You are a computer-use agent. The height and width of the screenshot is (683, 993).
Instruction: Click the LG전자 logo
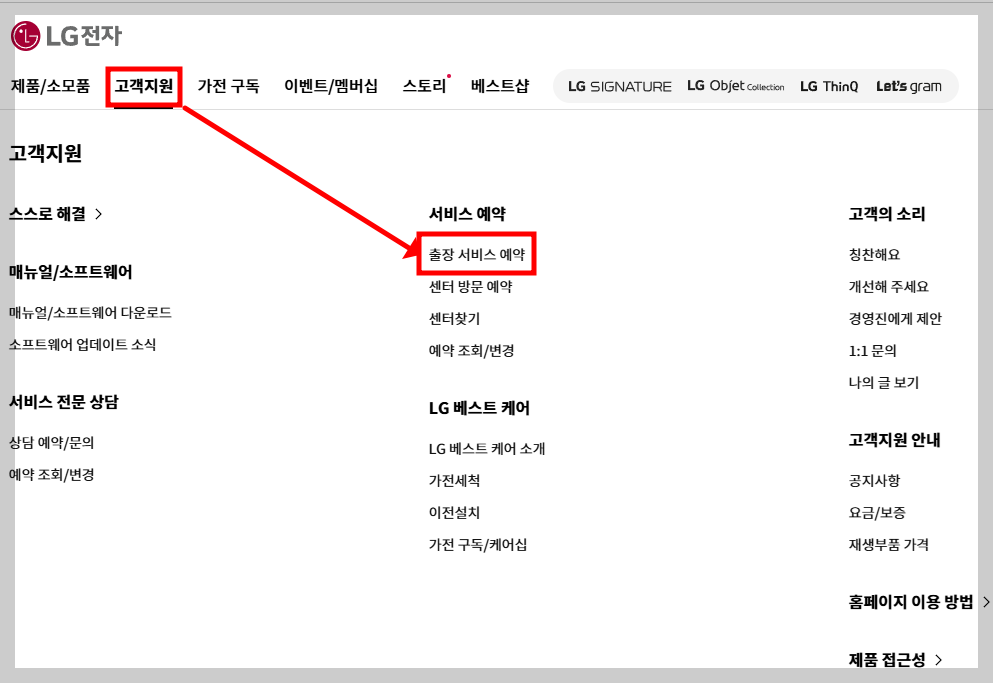coord(66,35)
